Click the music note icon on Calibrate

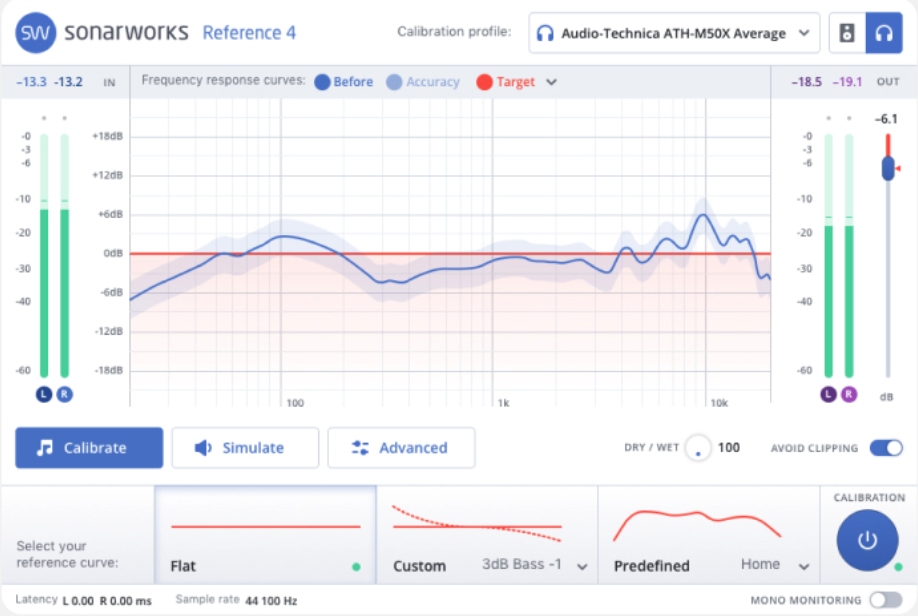click(x=44, y=448)
